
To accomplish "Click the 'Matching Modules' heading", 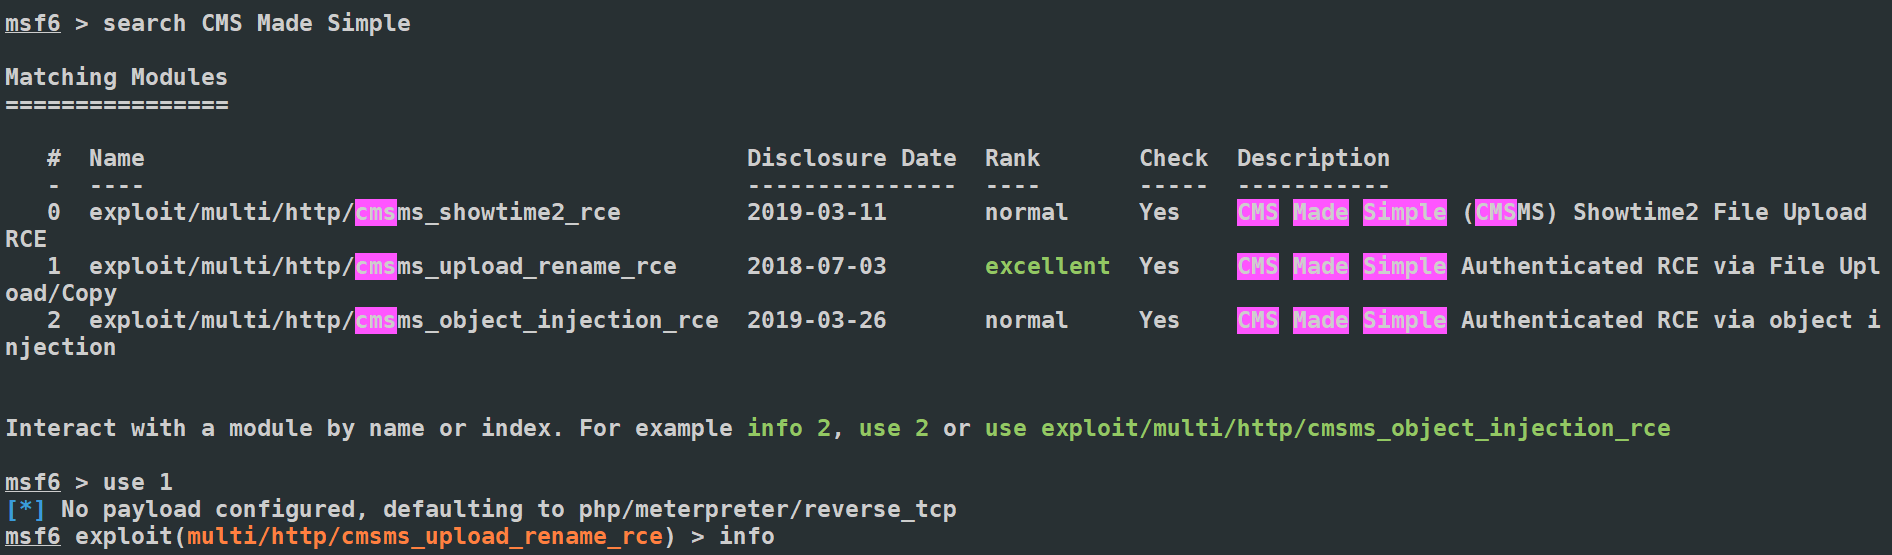I will 116,77.
